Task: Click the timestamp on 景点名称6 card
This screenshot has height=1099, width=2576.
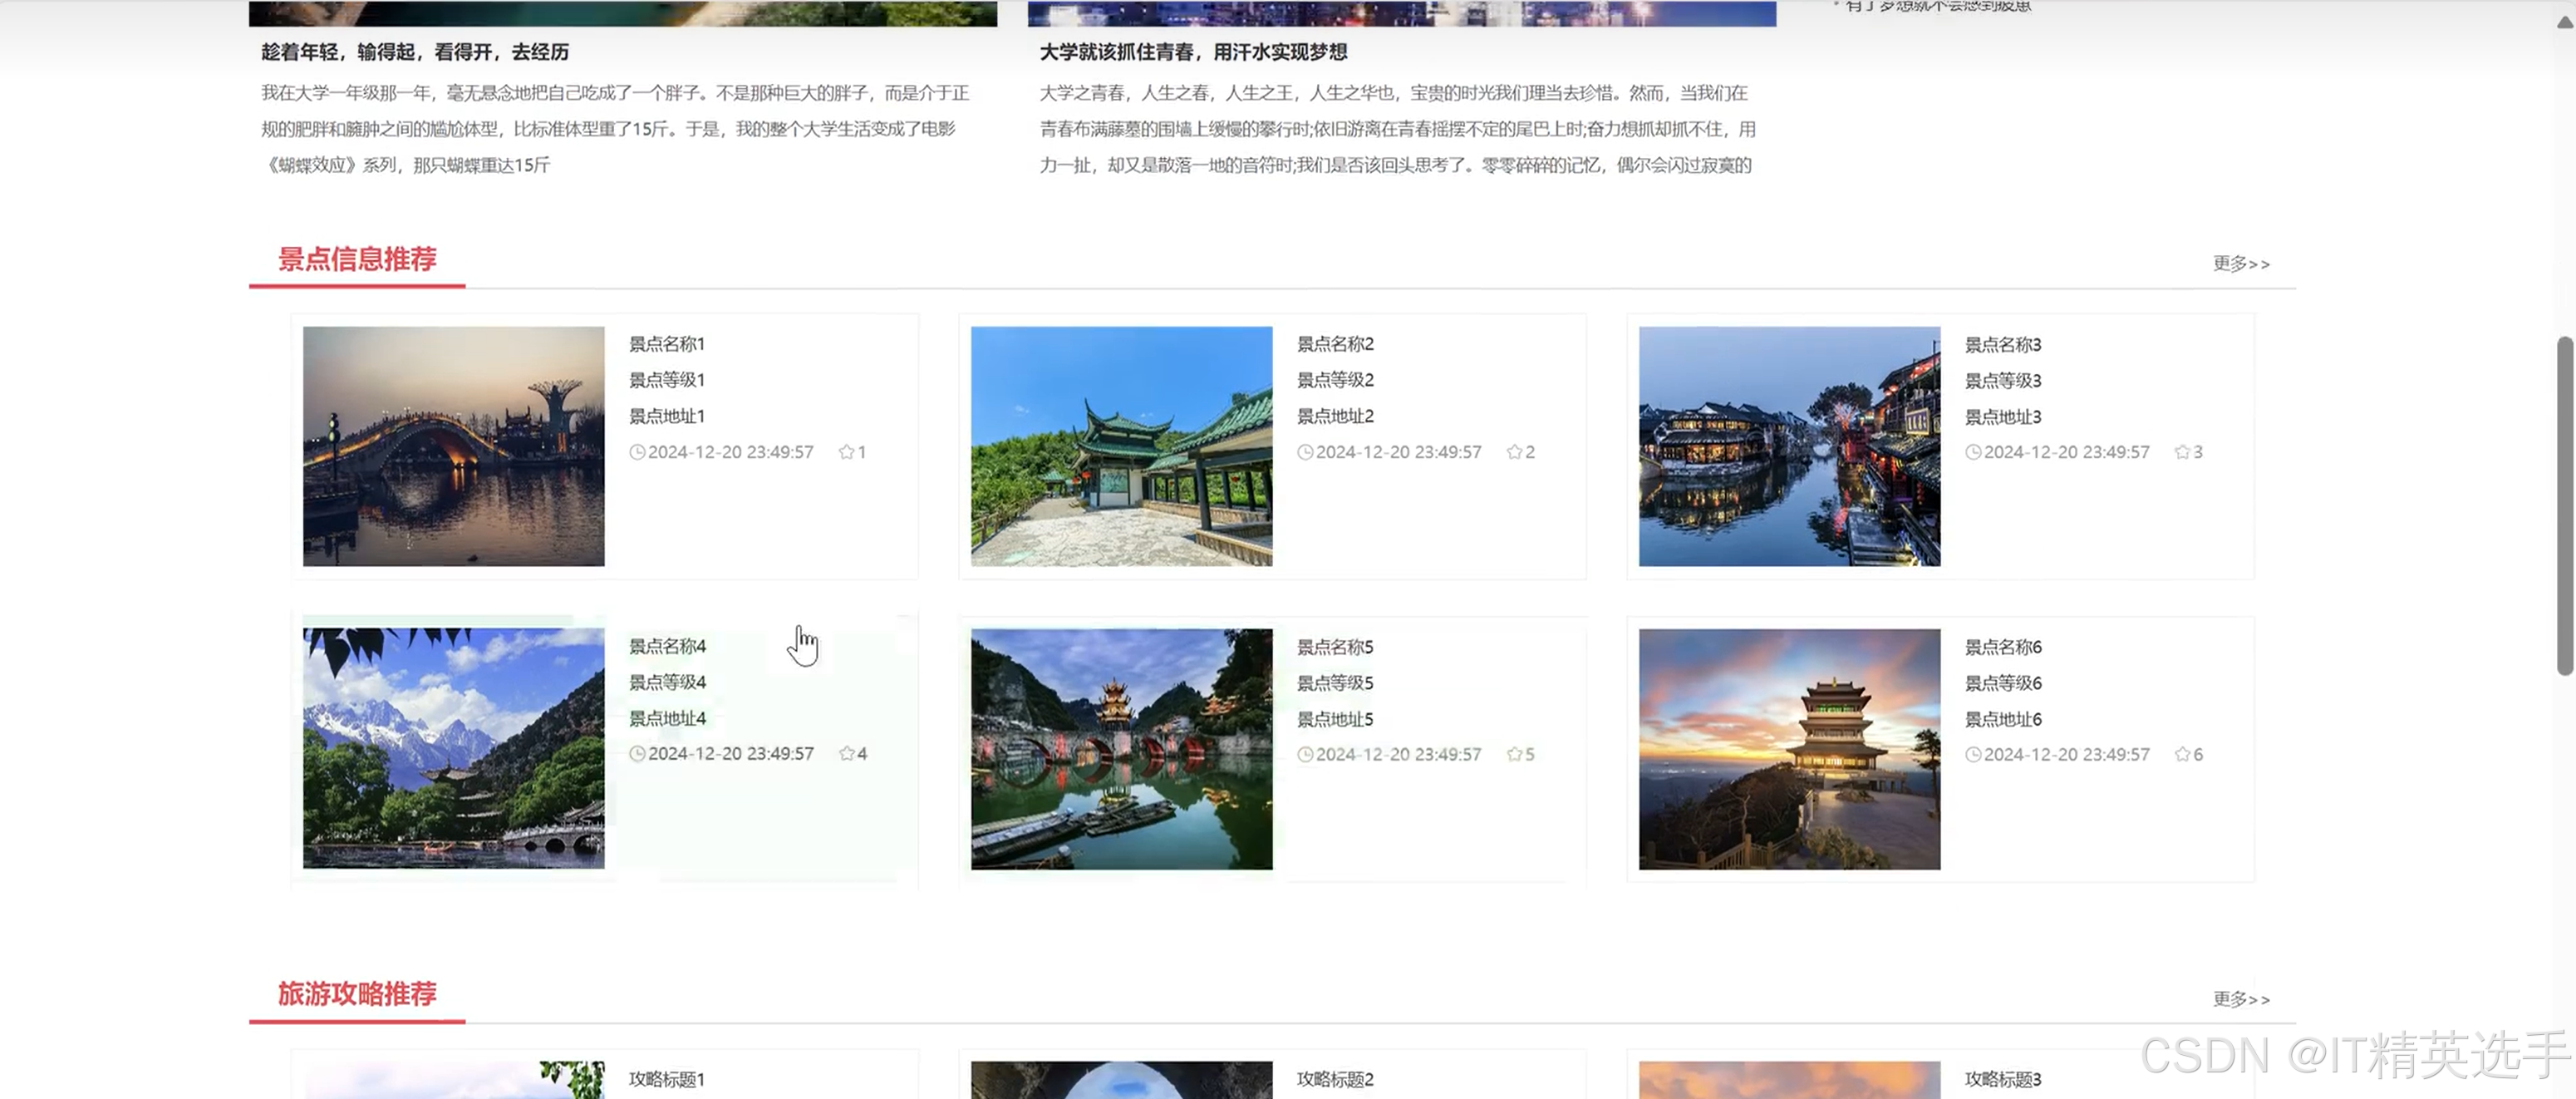Action: [x=2067, y=754]
